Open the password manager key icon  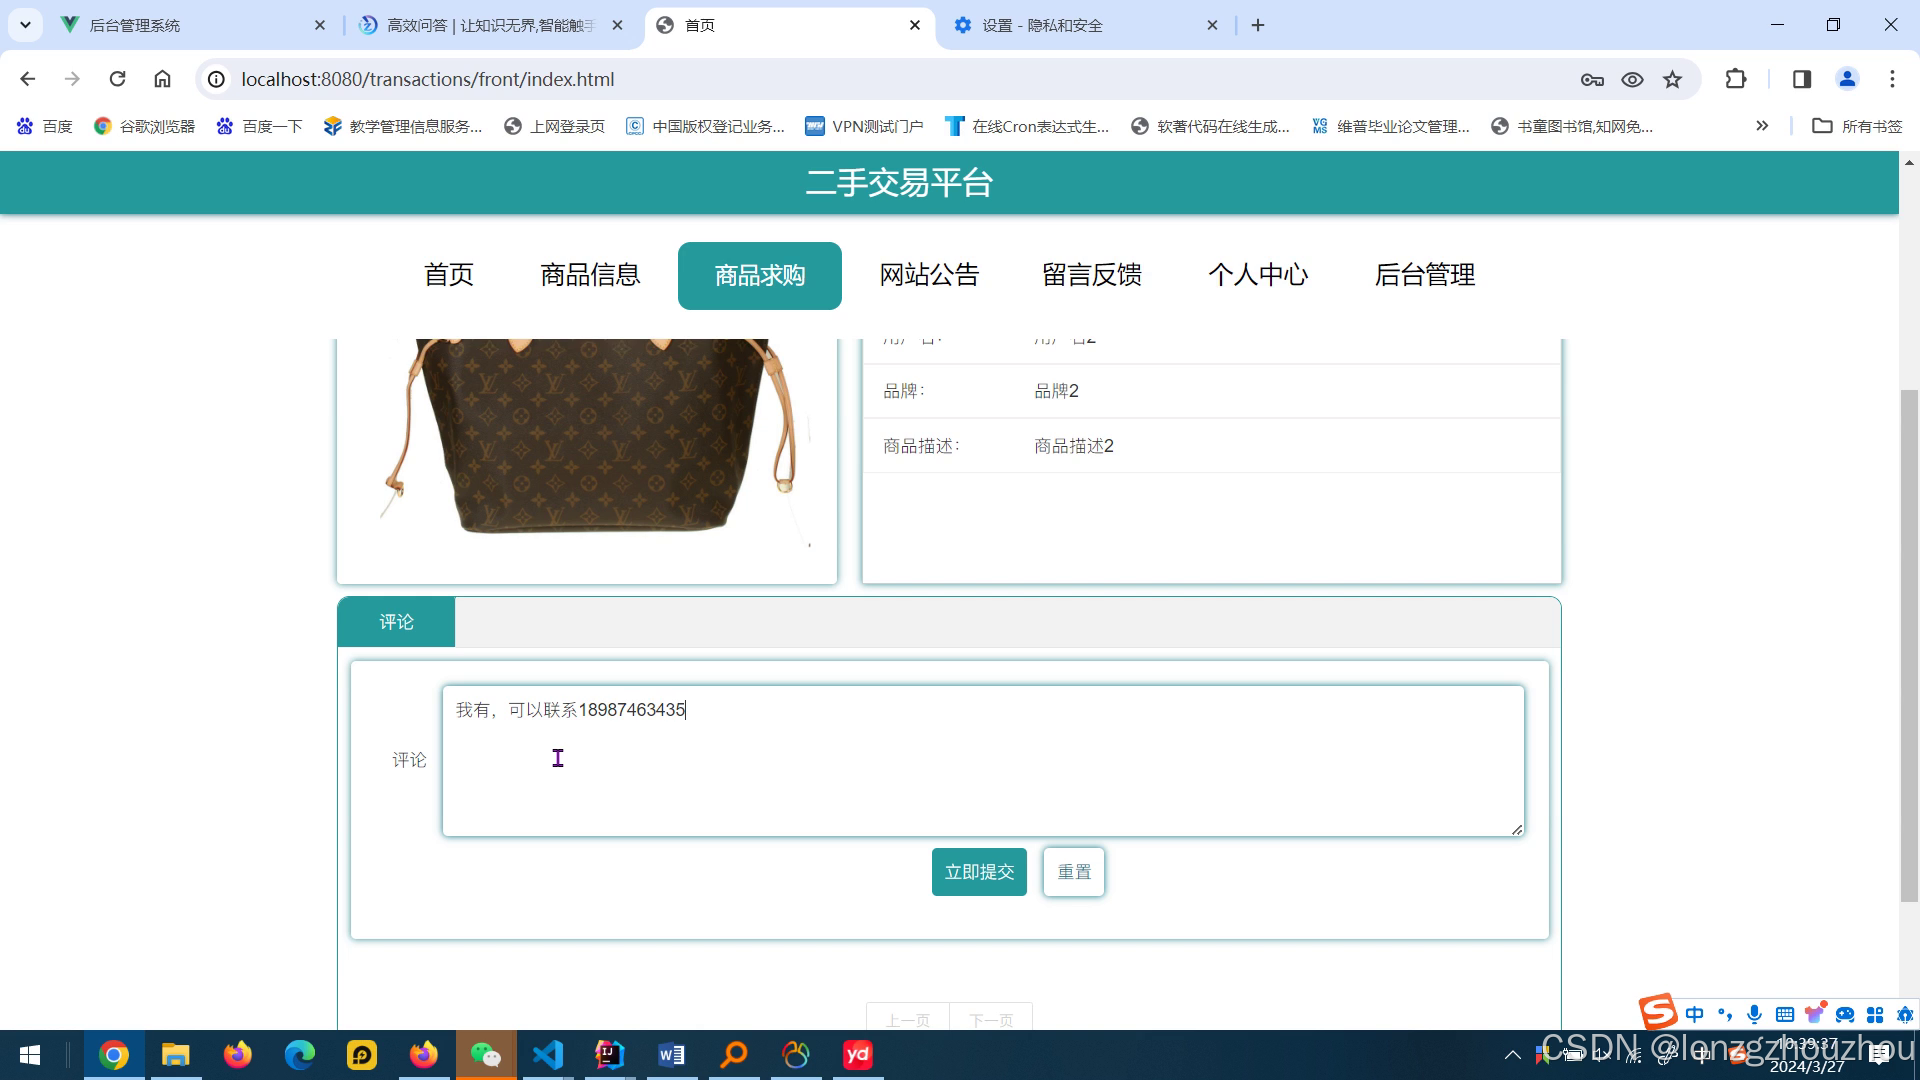point(1592,79)
